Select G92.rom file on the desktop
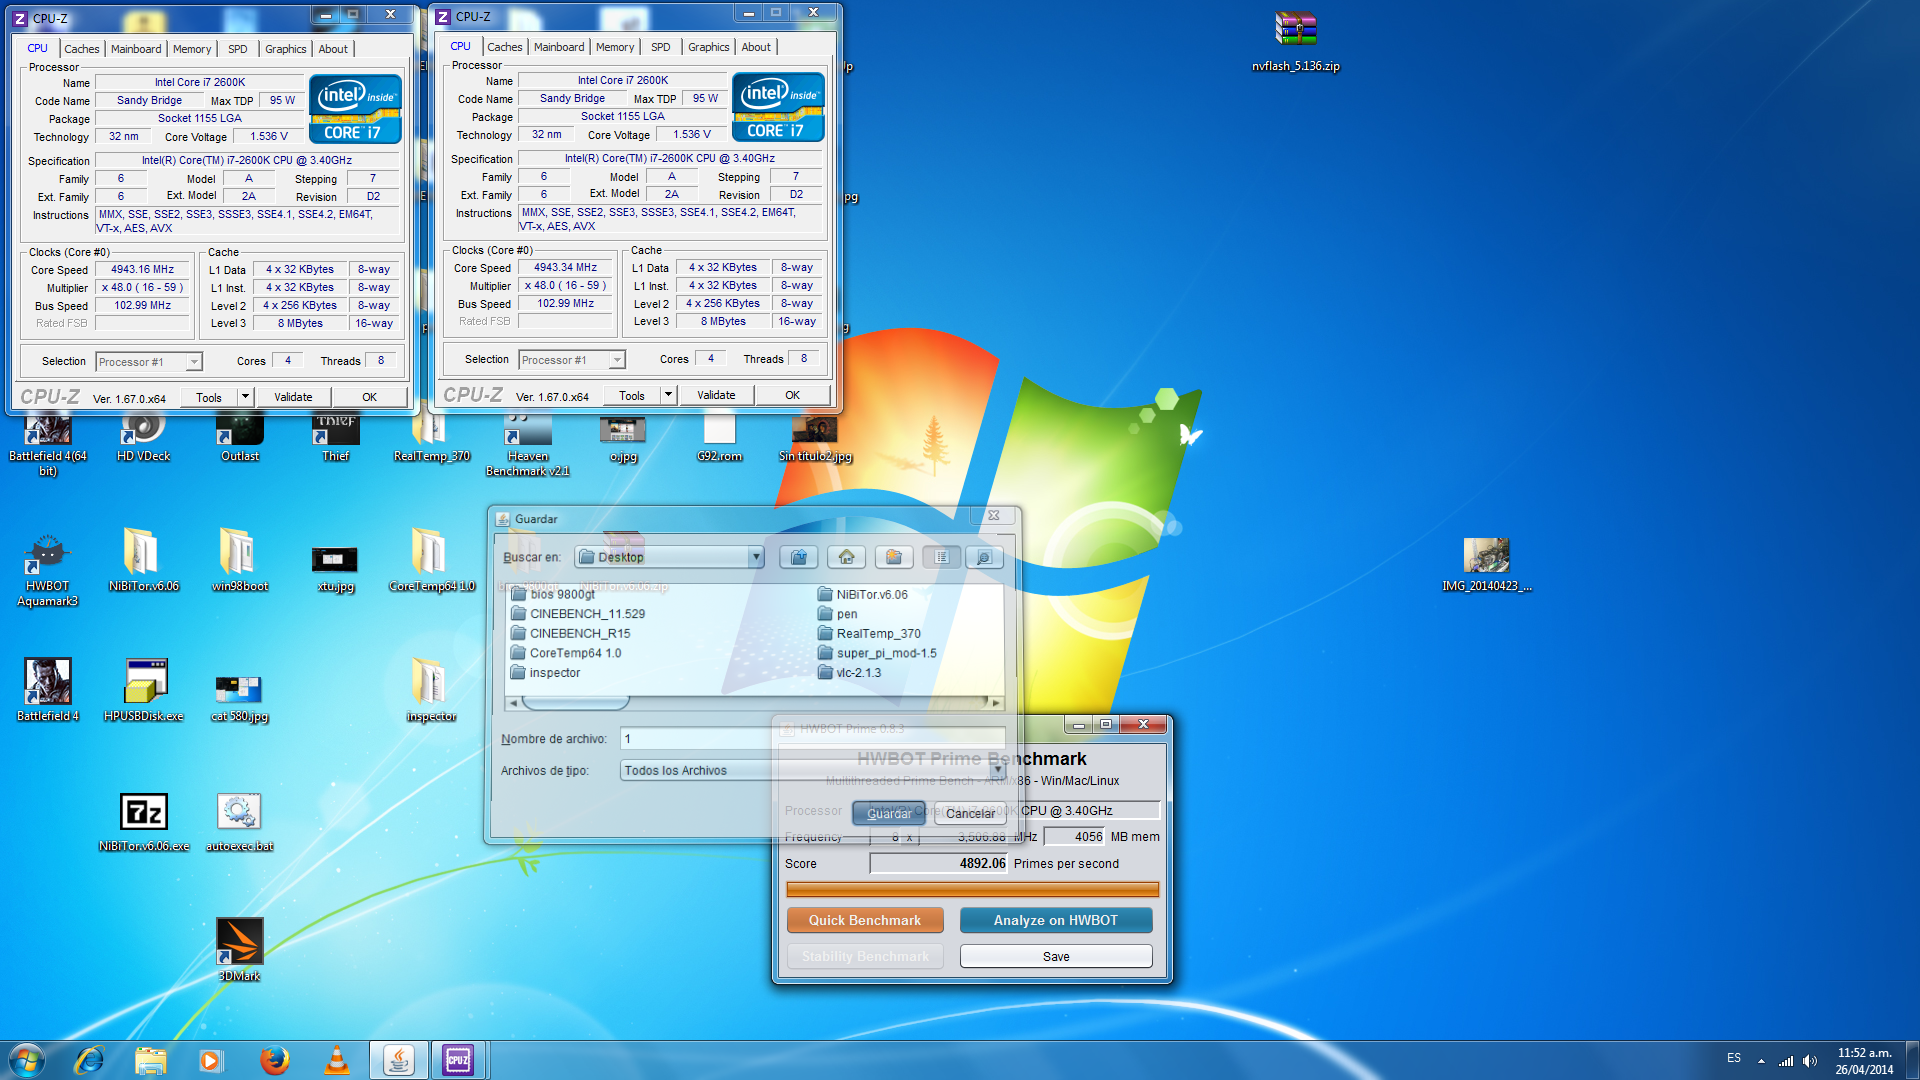The image size is (1920, 1080). point(719,440)
